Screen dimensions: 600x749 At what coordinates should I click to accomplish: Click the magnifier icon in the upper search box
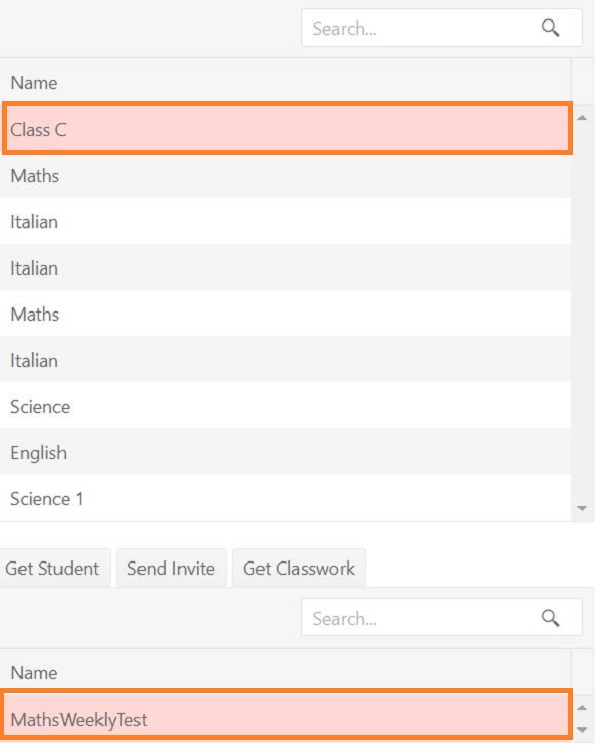(x=550, y=28)
